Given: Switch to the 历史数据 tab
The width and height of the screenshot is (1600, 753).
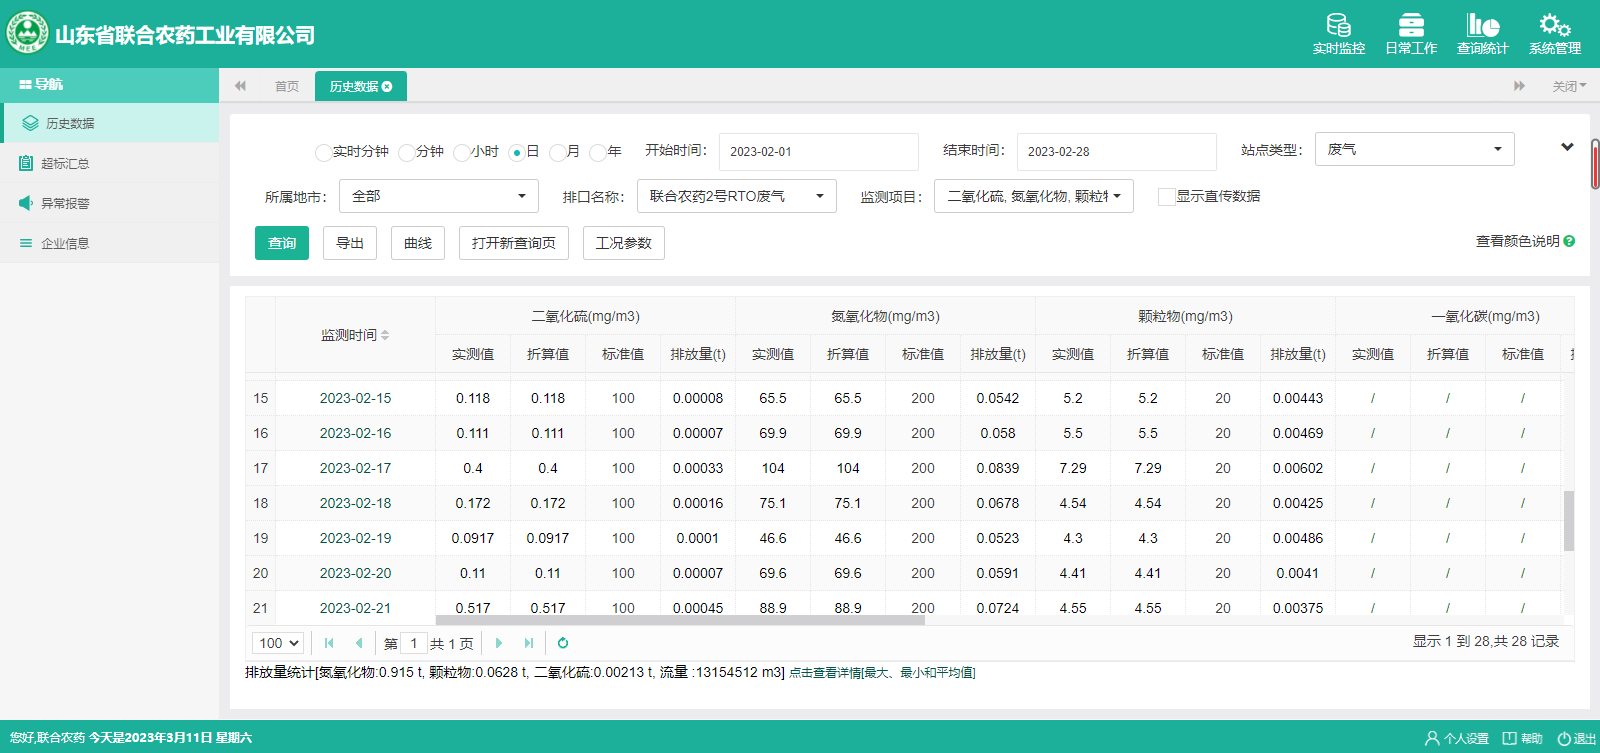Looking at the screenshot, I should 361,86.
